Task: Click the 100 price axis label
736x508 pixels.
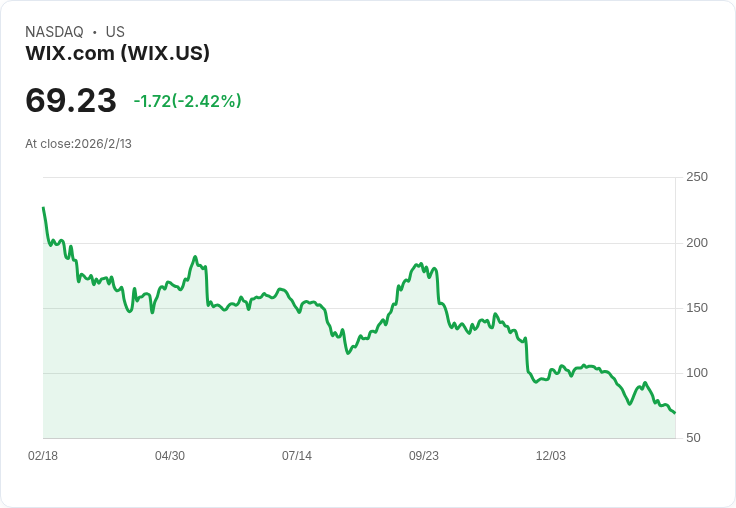Action: (697, 373)
